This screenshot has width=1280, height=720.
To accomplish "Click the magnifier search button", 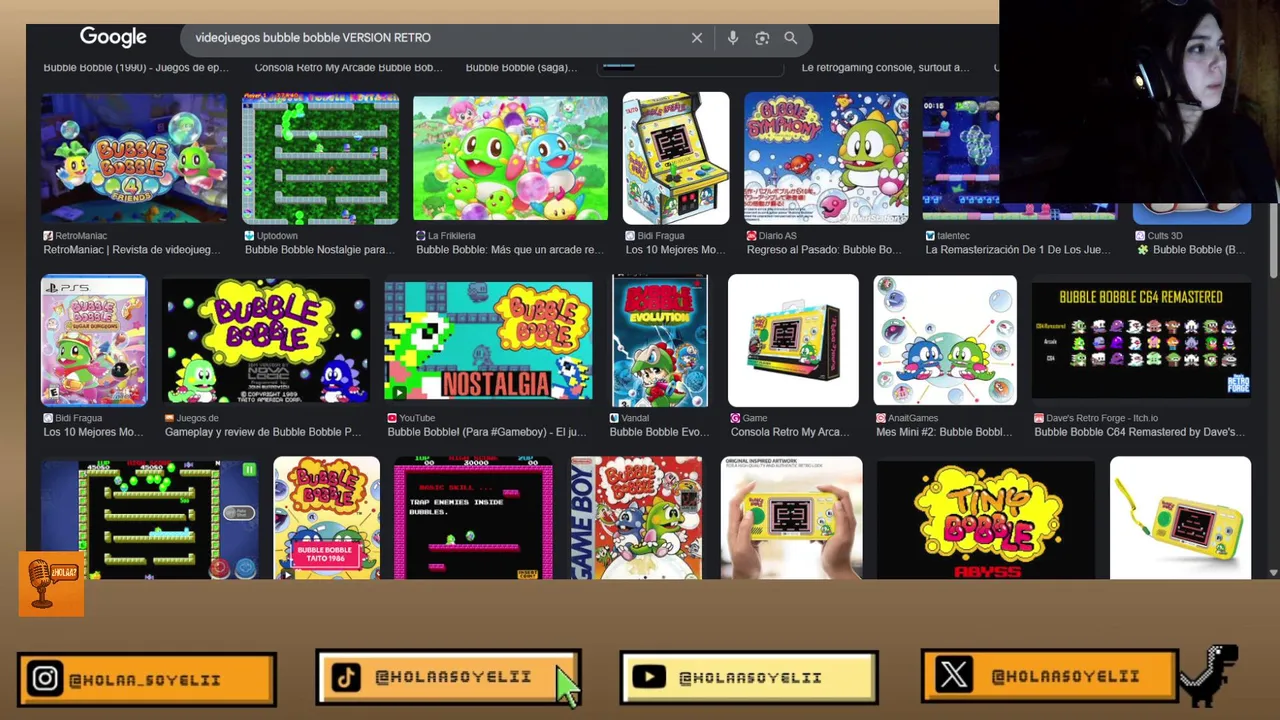I will click(x=791, y=38).
